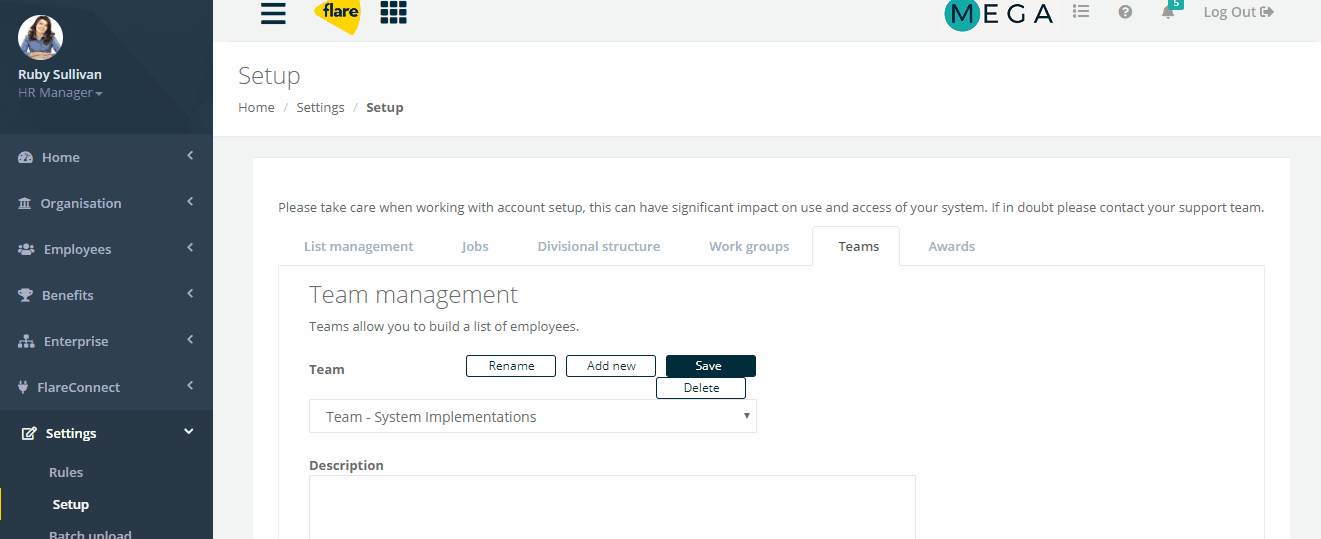Expand the Enterprise sidebar chevron
The width and height of the screenshot is (1321, 539).
(x=190, y=339)
